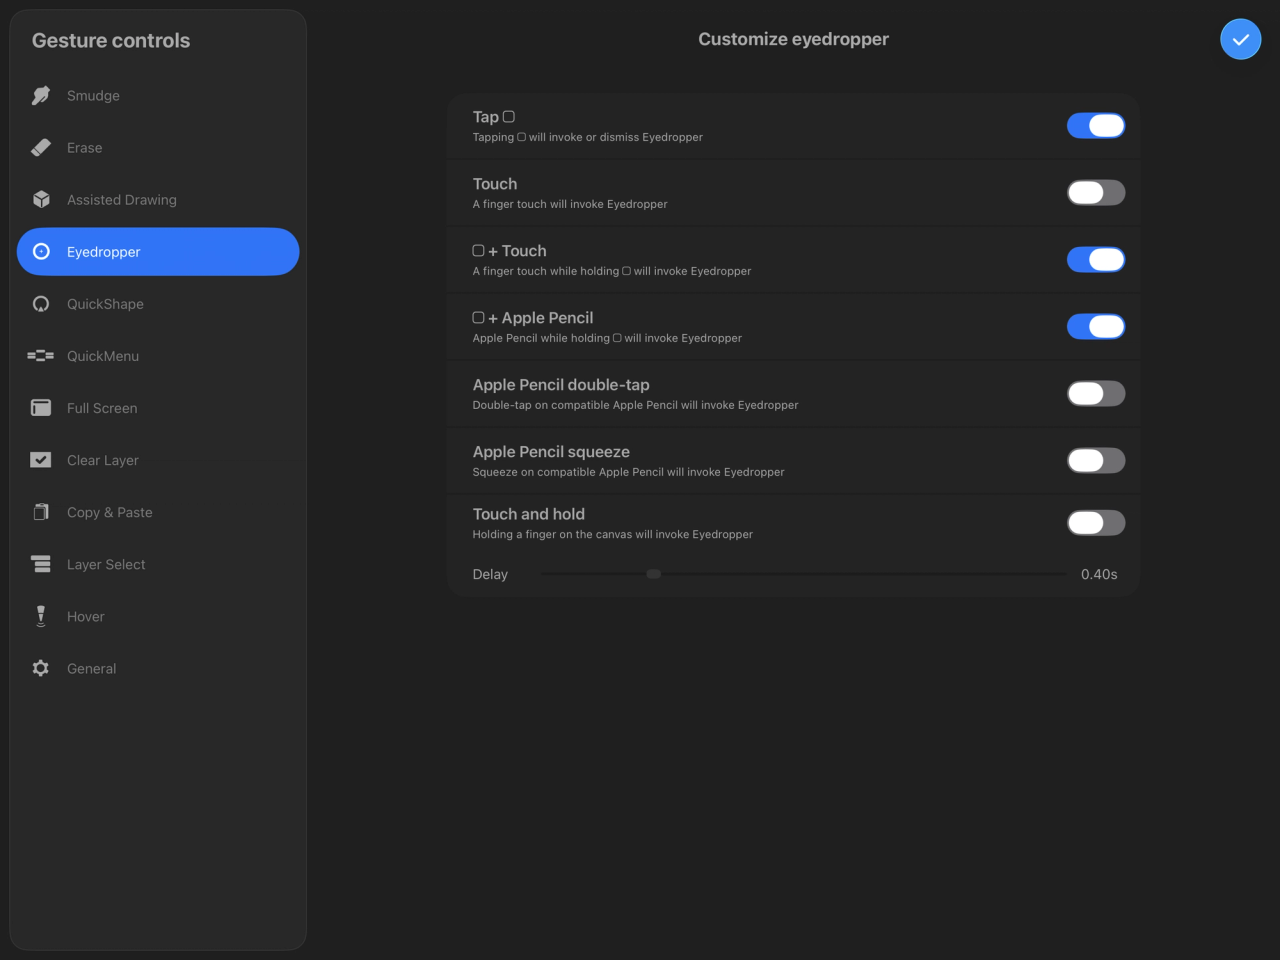Select Assisted Drawing in the sidebar
The image size is (1280, 960).
click(158, 200)
